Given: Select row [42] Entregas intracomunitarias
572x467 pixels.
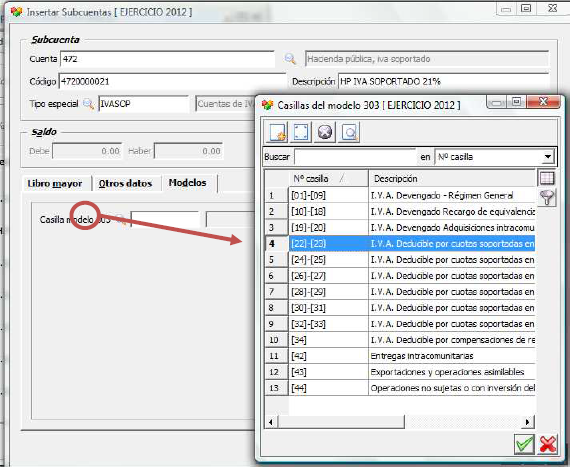Looking at the screenshot, I should pyautogui.click(x=412, y=356).
